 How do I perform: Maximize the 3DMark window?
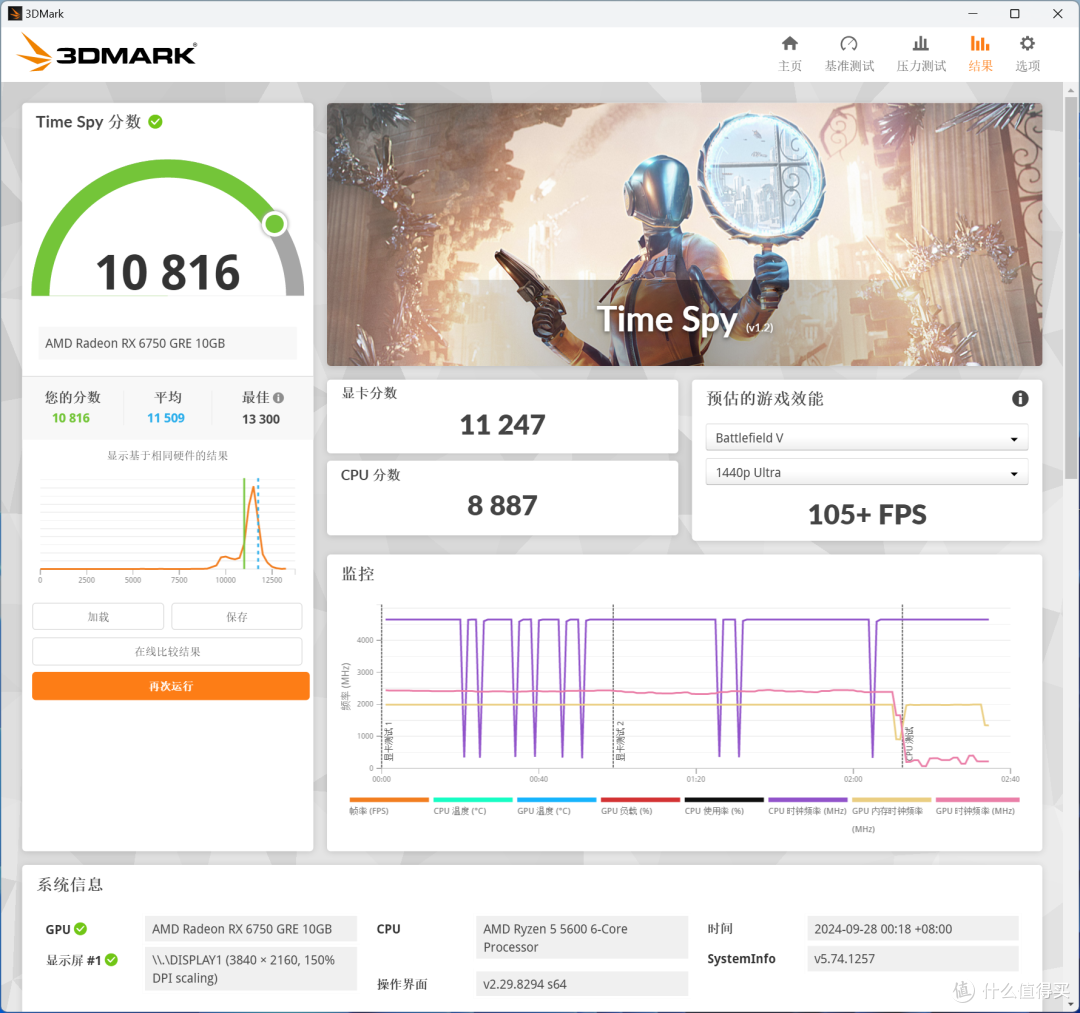[x=1014, y=14]
